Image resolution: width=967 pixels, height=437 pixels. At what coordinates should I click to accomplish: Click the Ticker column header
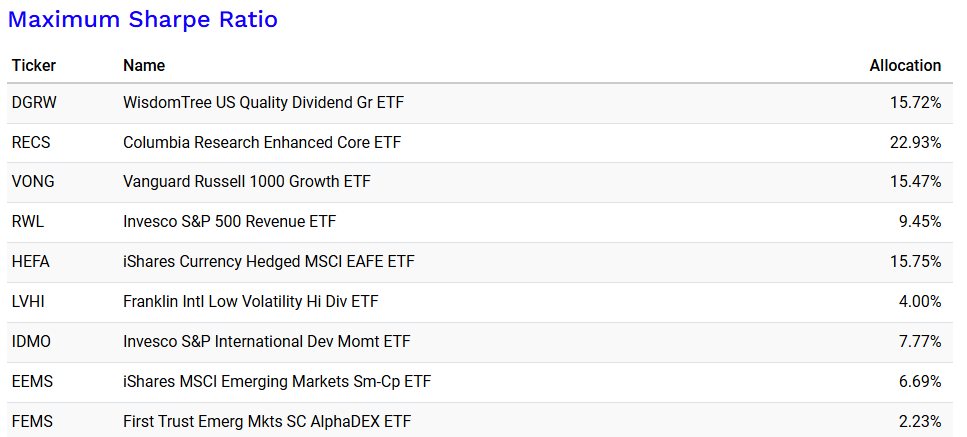click(34, 66)
